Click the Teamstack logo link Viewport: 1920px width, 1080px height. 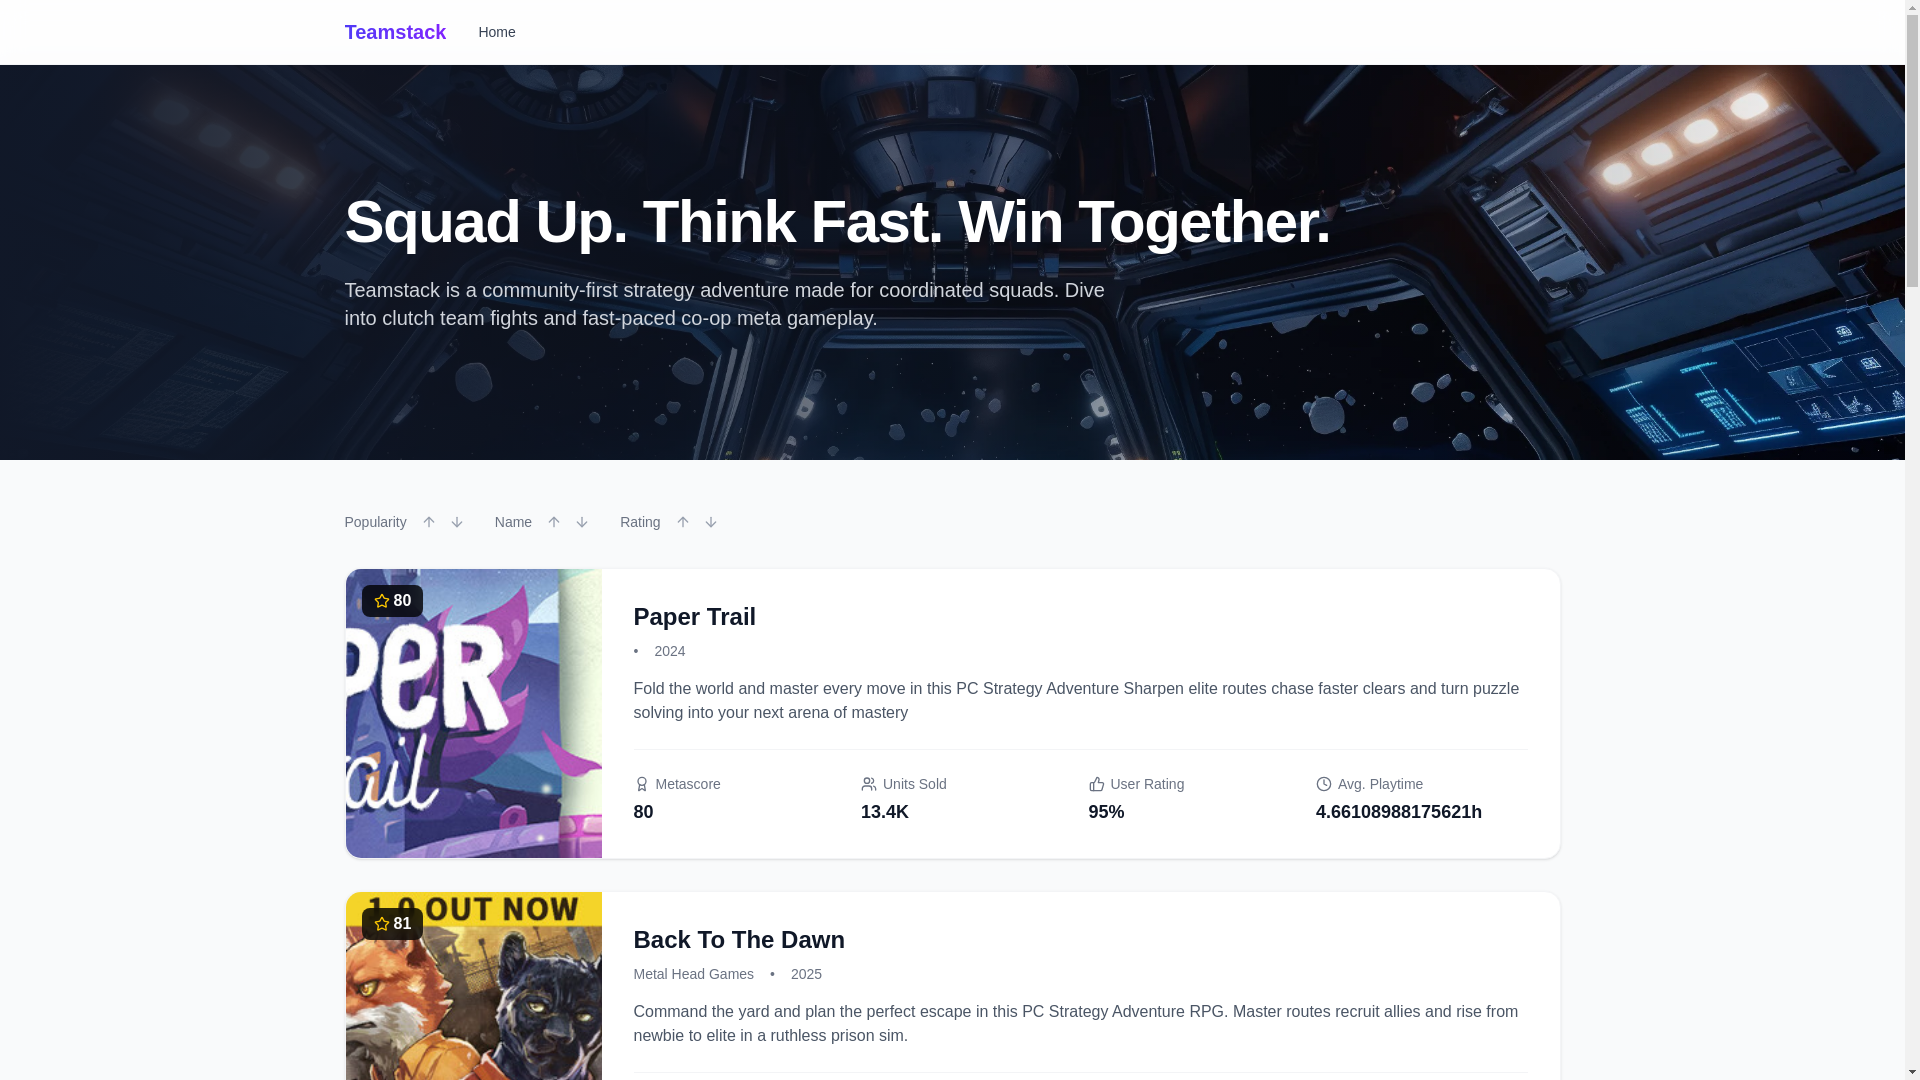click(x=395, y=32)
